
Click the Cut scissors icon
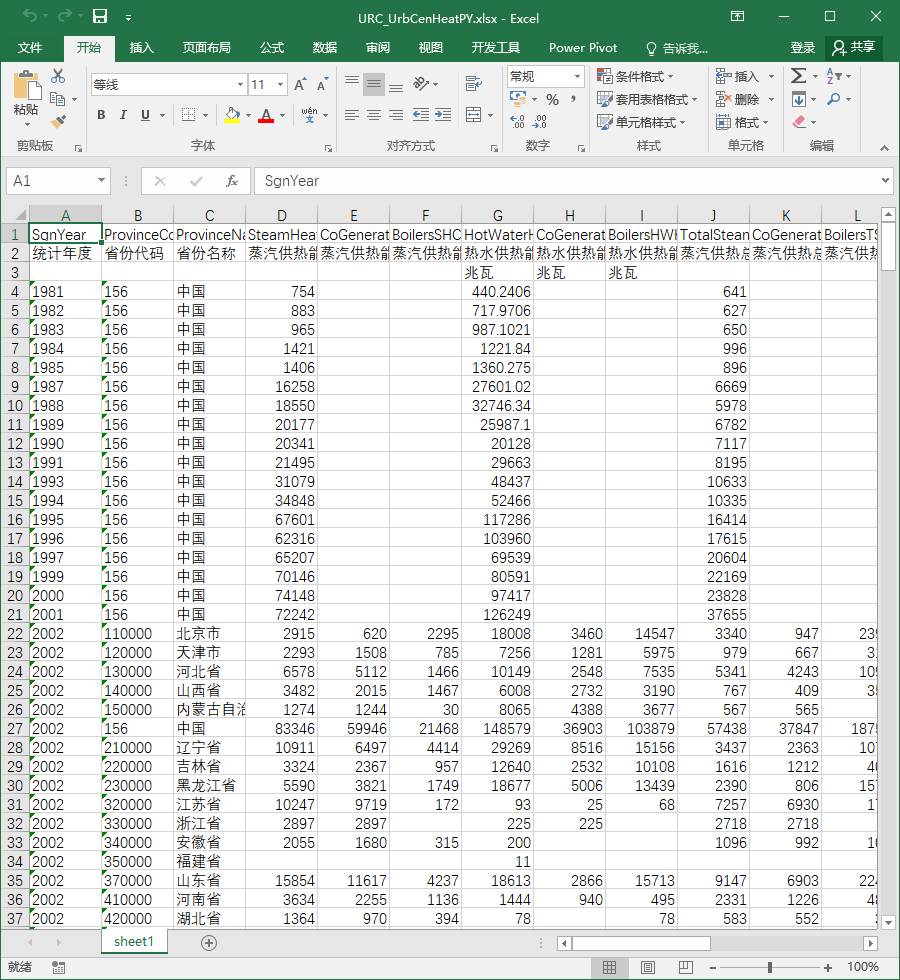coord(58,76)
